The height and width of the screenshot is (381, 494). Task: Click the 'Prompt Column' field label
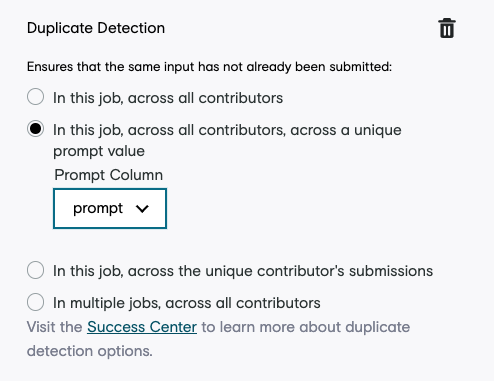click(109, 175)
